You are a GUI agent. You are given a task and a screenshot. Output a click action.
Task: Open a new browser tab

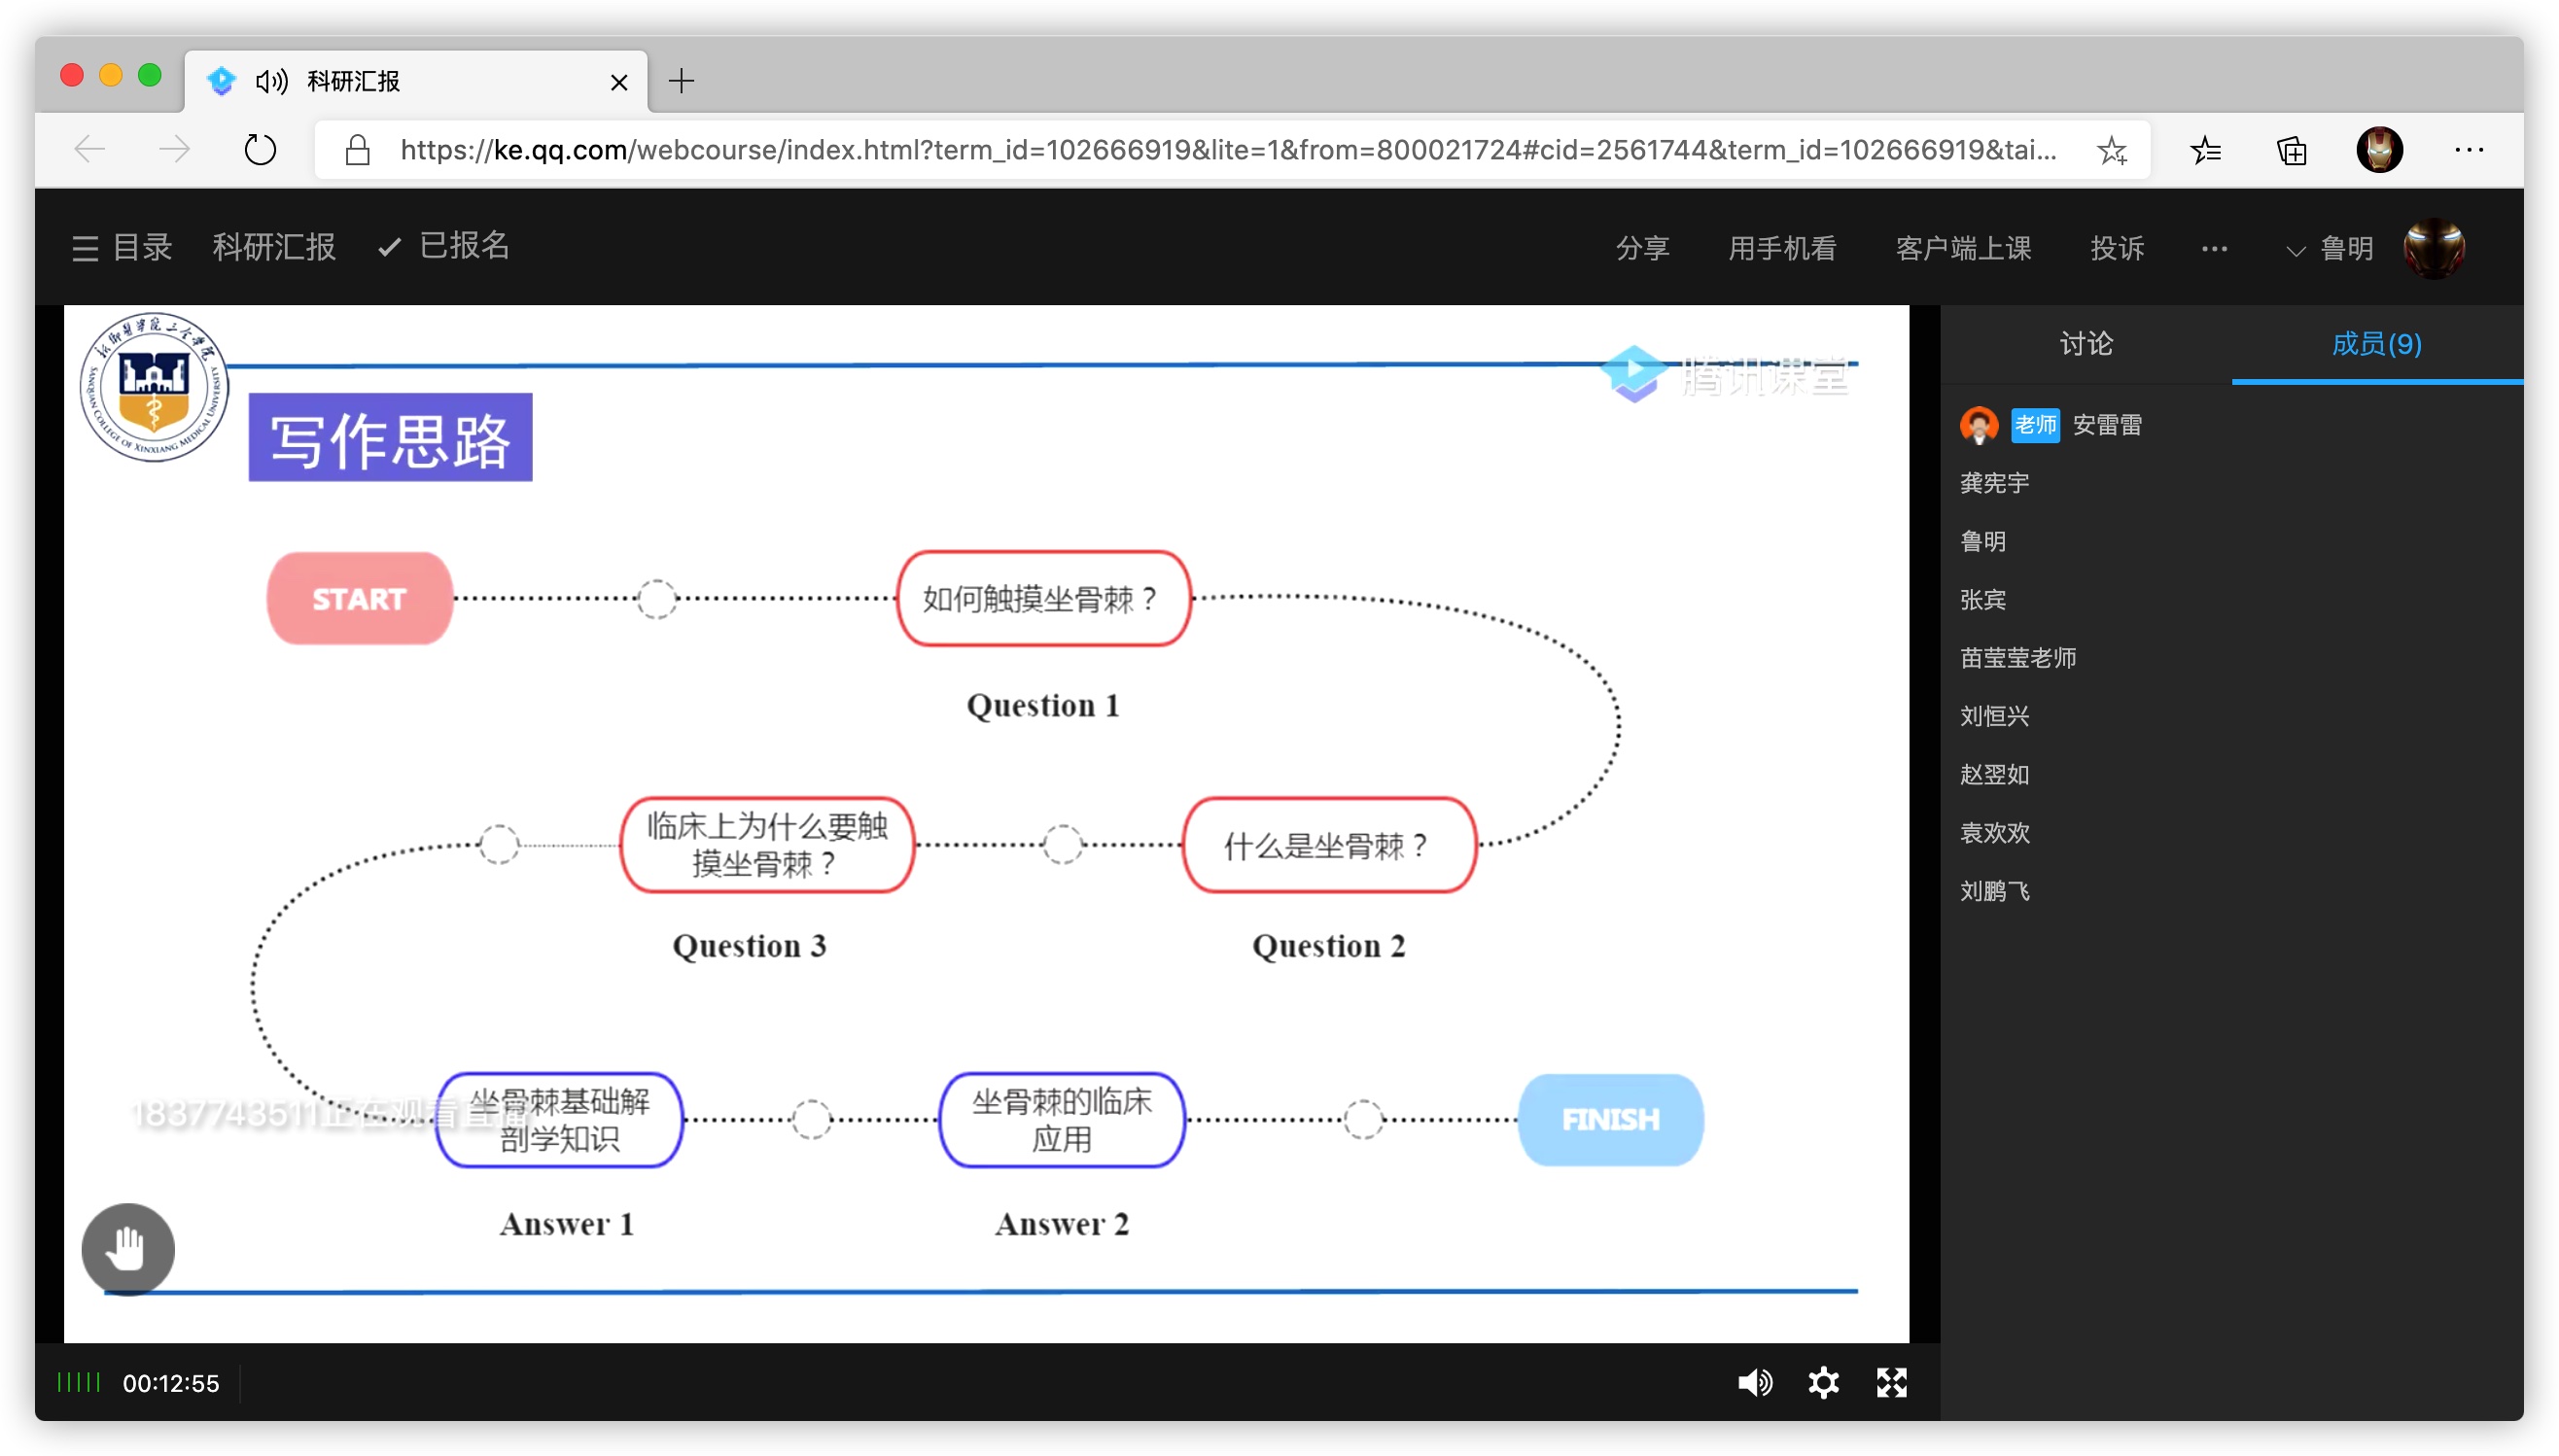(681, 81)
